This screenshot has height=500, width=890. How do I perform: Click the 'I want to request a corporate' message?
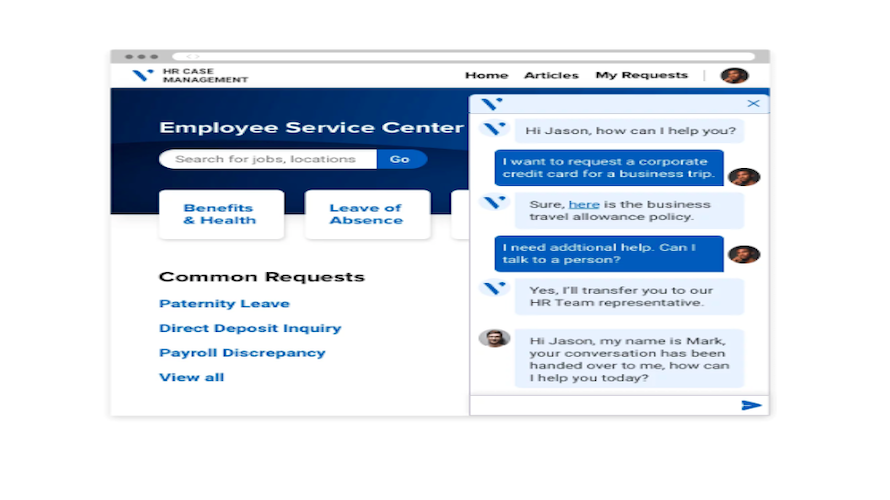[x=609, y=167]
